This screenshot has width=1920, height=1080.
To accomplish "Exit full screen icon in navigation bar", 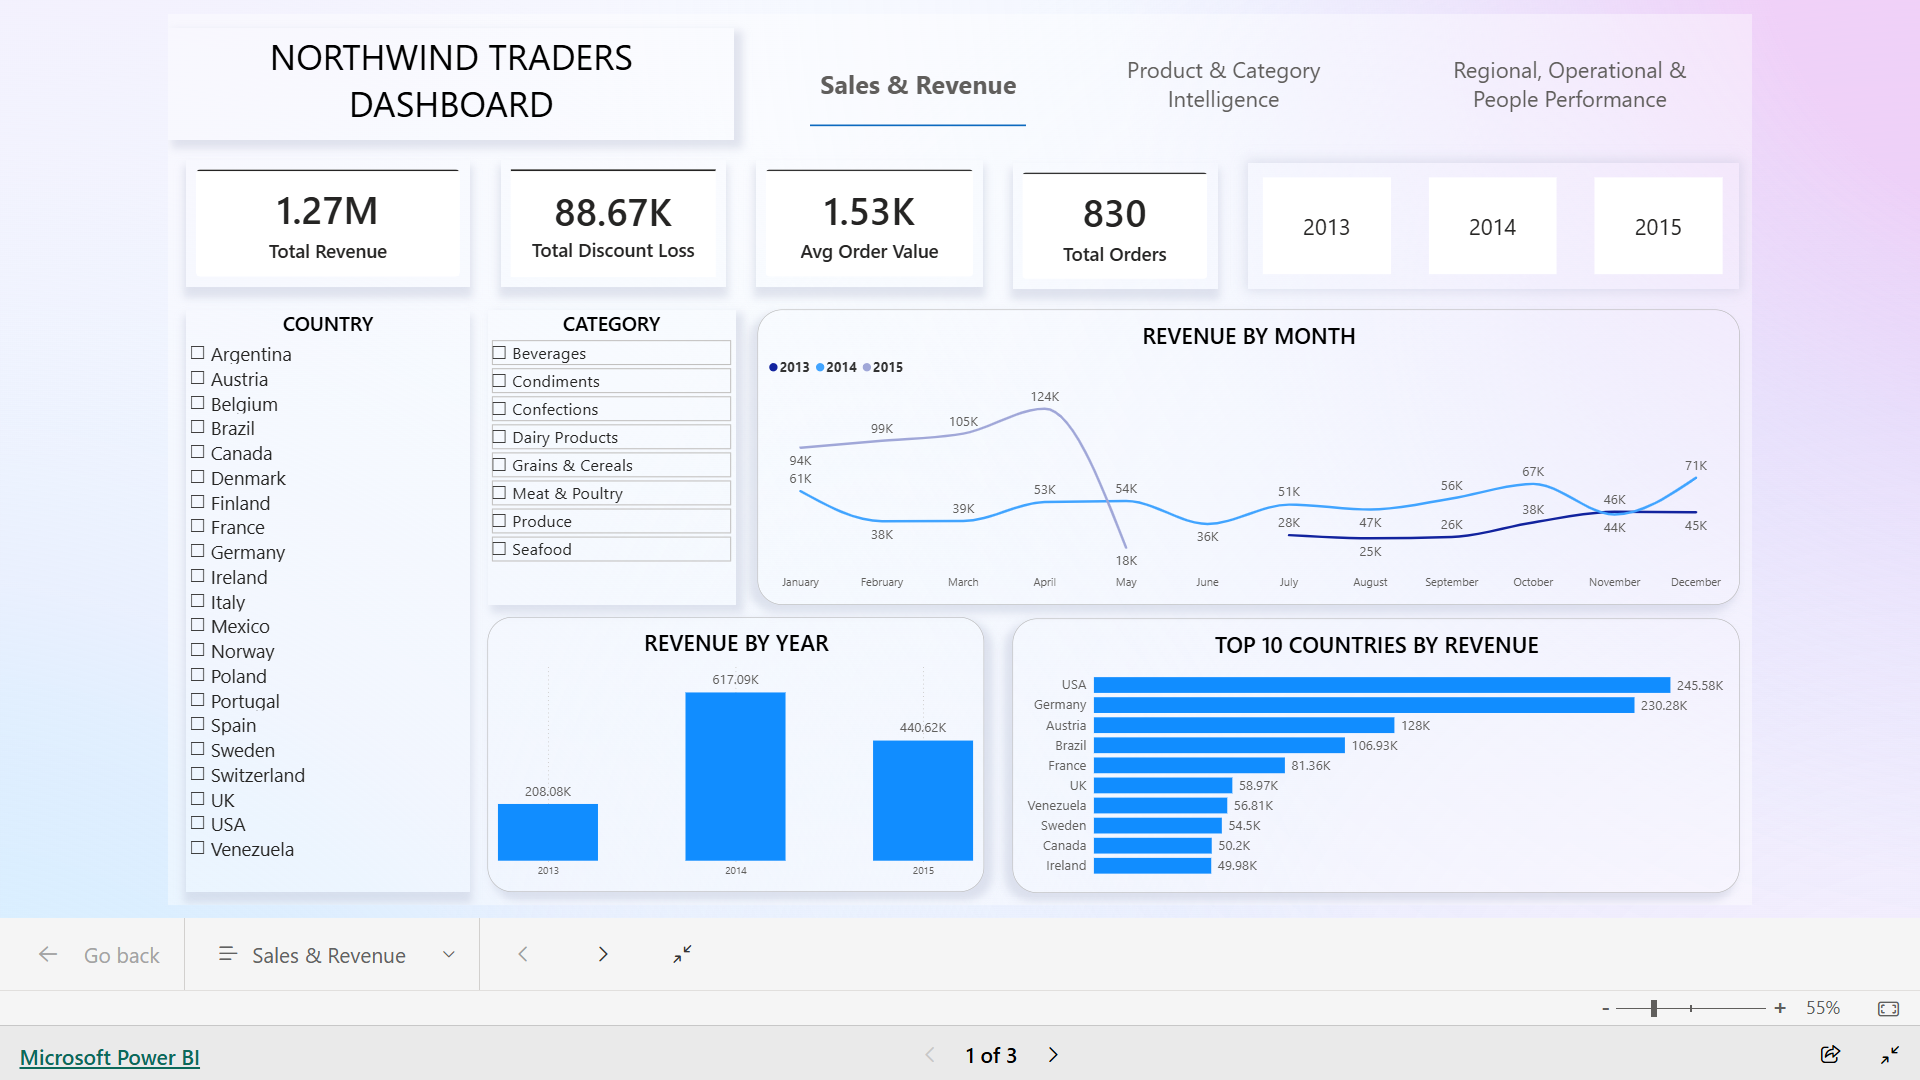I will 682,955.
